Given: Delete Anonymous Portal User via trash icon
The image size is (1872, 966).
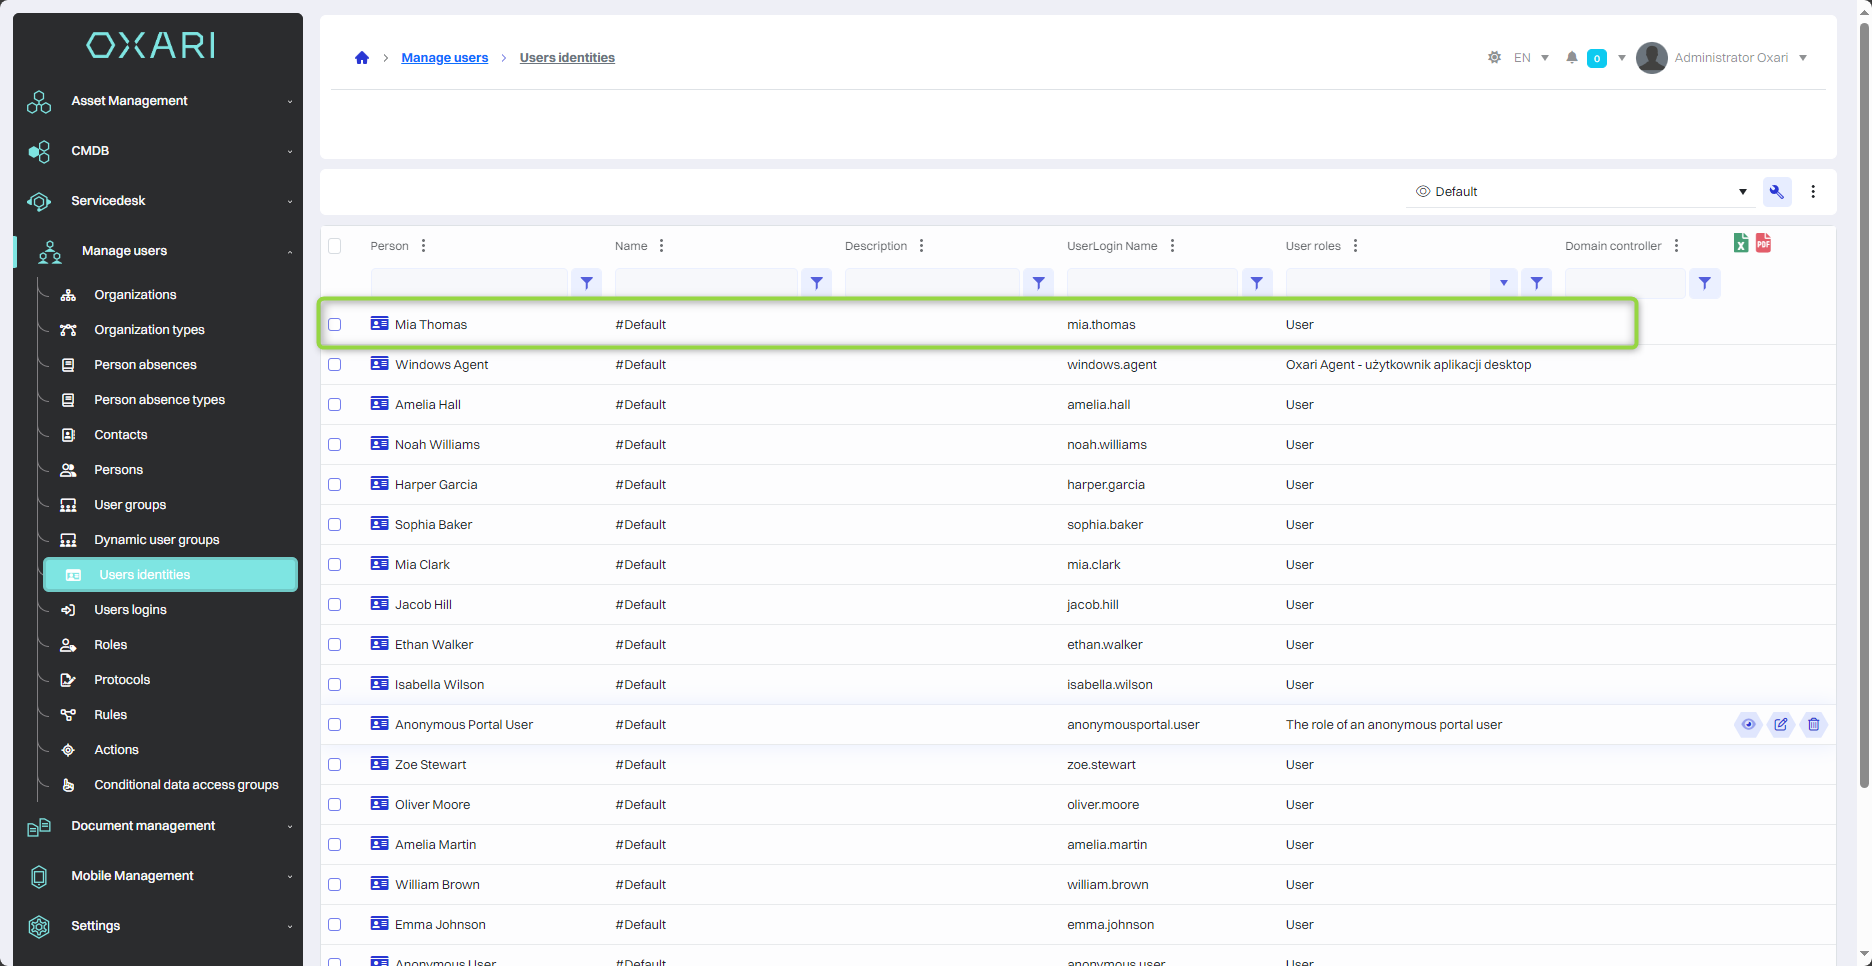Looking at the screenshot, I should tap(1813, 725).
